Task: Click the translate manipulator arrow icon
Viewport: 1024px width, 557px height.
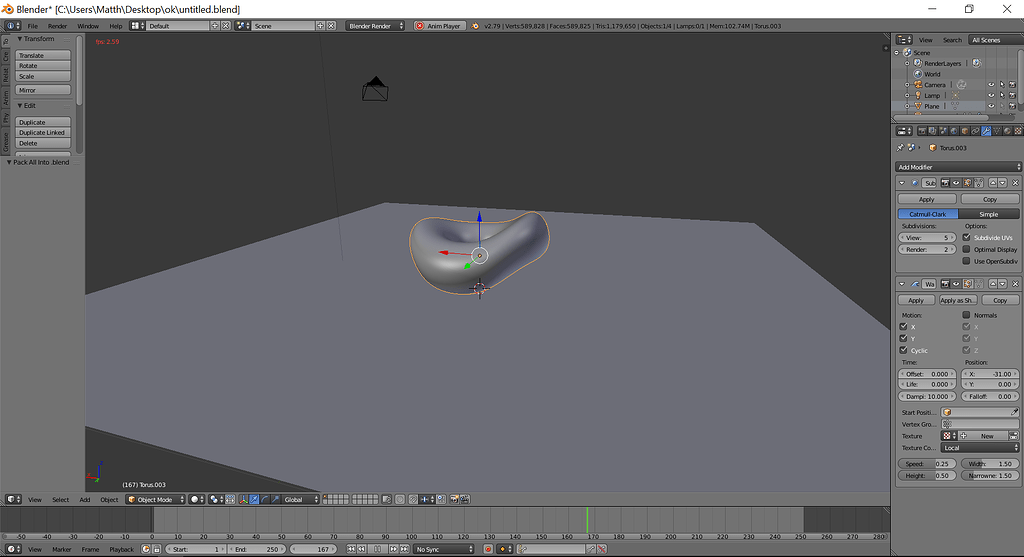Action: [255, 500]
